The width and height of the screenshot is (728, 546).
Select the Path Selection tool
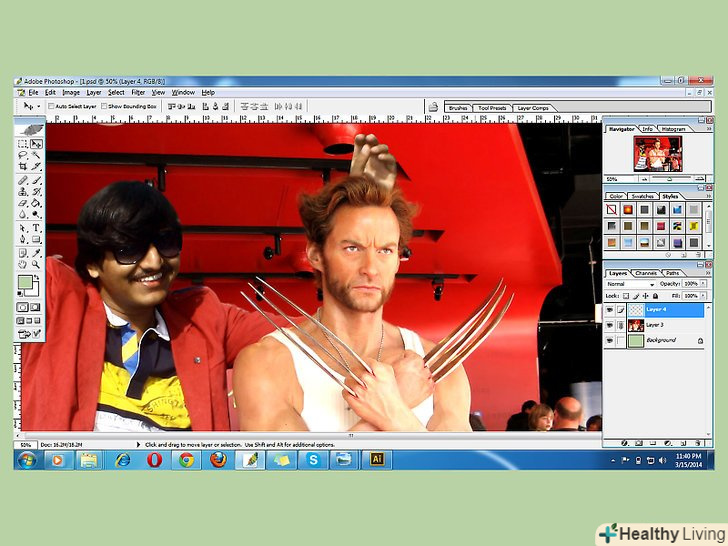pyautogui.click(x=23, y=228)
